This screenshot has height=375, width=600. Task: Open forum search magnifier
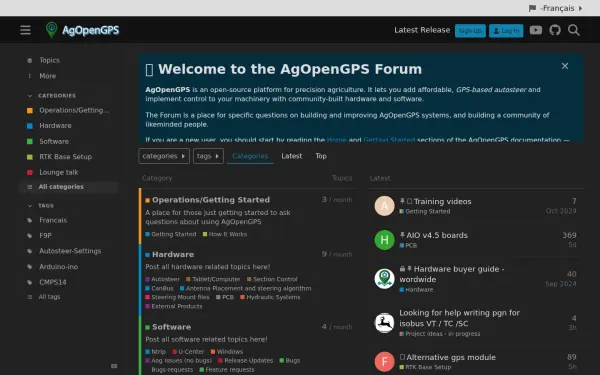(574, 30)
